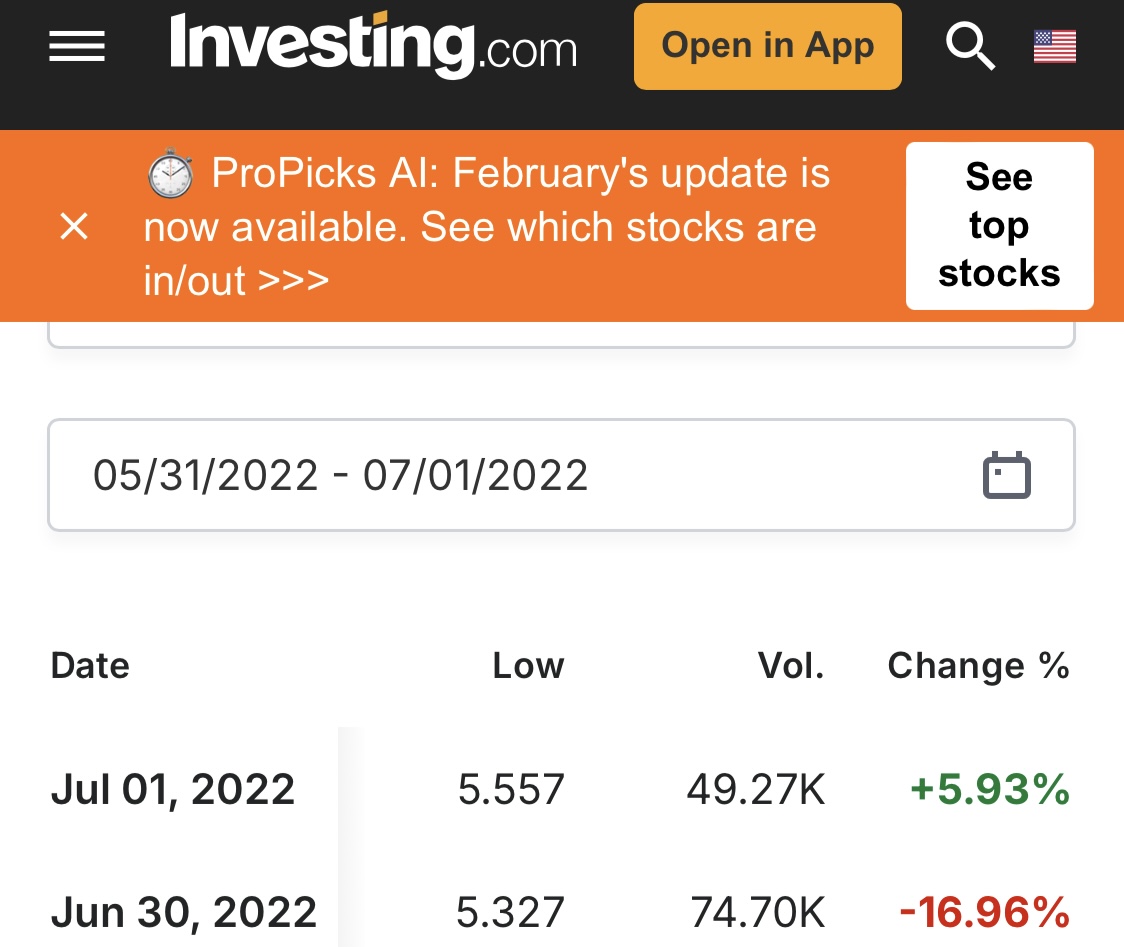Screen dimensions: 1124x947
Task: Click the +5.93% change value
Action: click(x=989, y=791)
